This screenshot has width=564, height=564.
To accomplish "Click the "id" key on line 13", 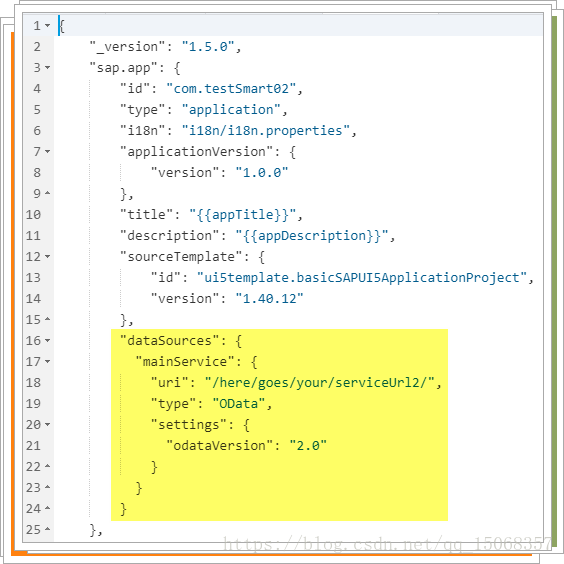I will pos(166,278).
